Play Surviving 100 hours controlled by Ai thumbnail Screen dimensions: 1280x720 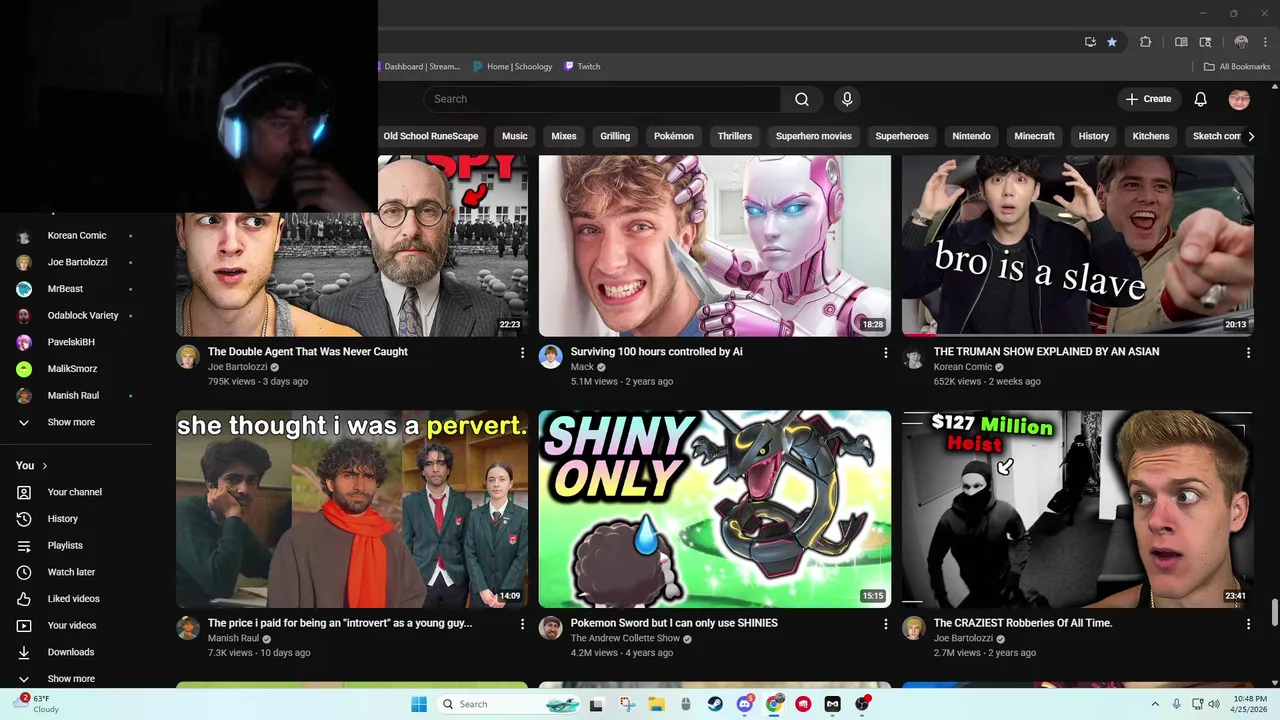[715, 246]
